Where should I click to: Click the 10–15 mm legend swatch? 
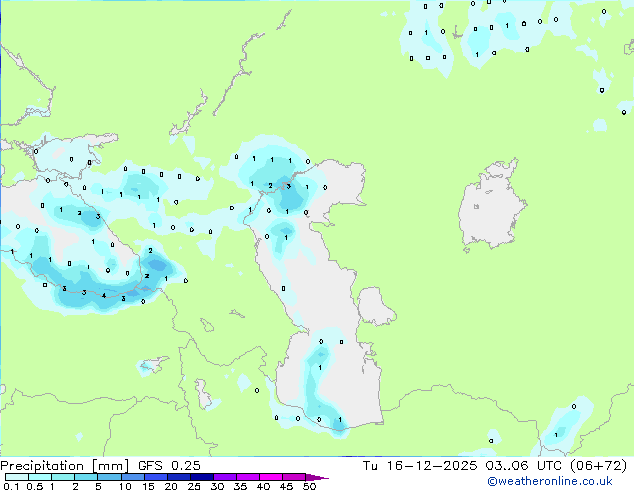[133, 477]
